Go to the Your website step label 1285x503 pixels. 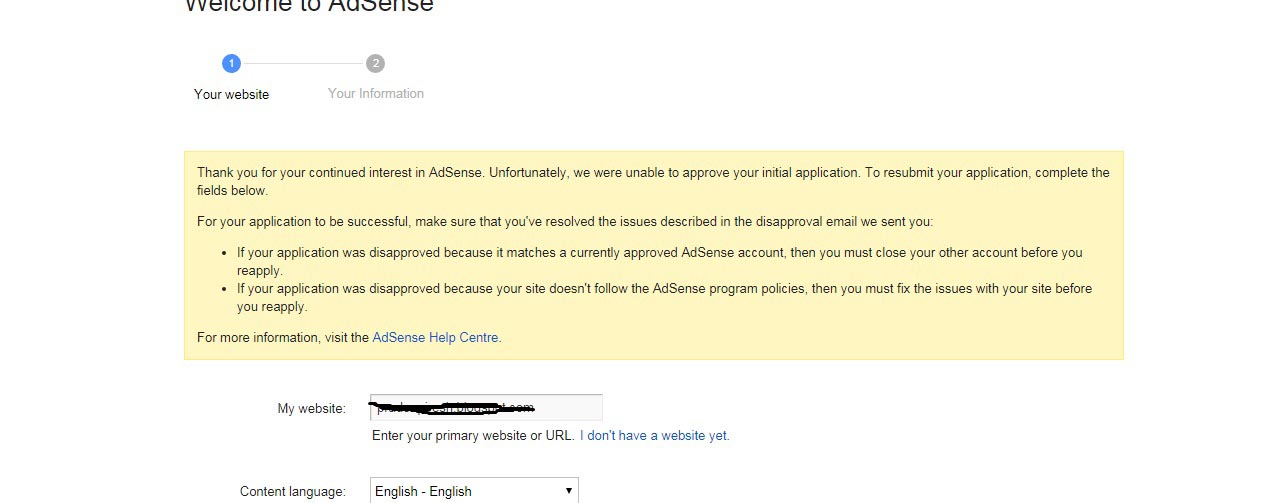[x=231, y=94]
